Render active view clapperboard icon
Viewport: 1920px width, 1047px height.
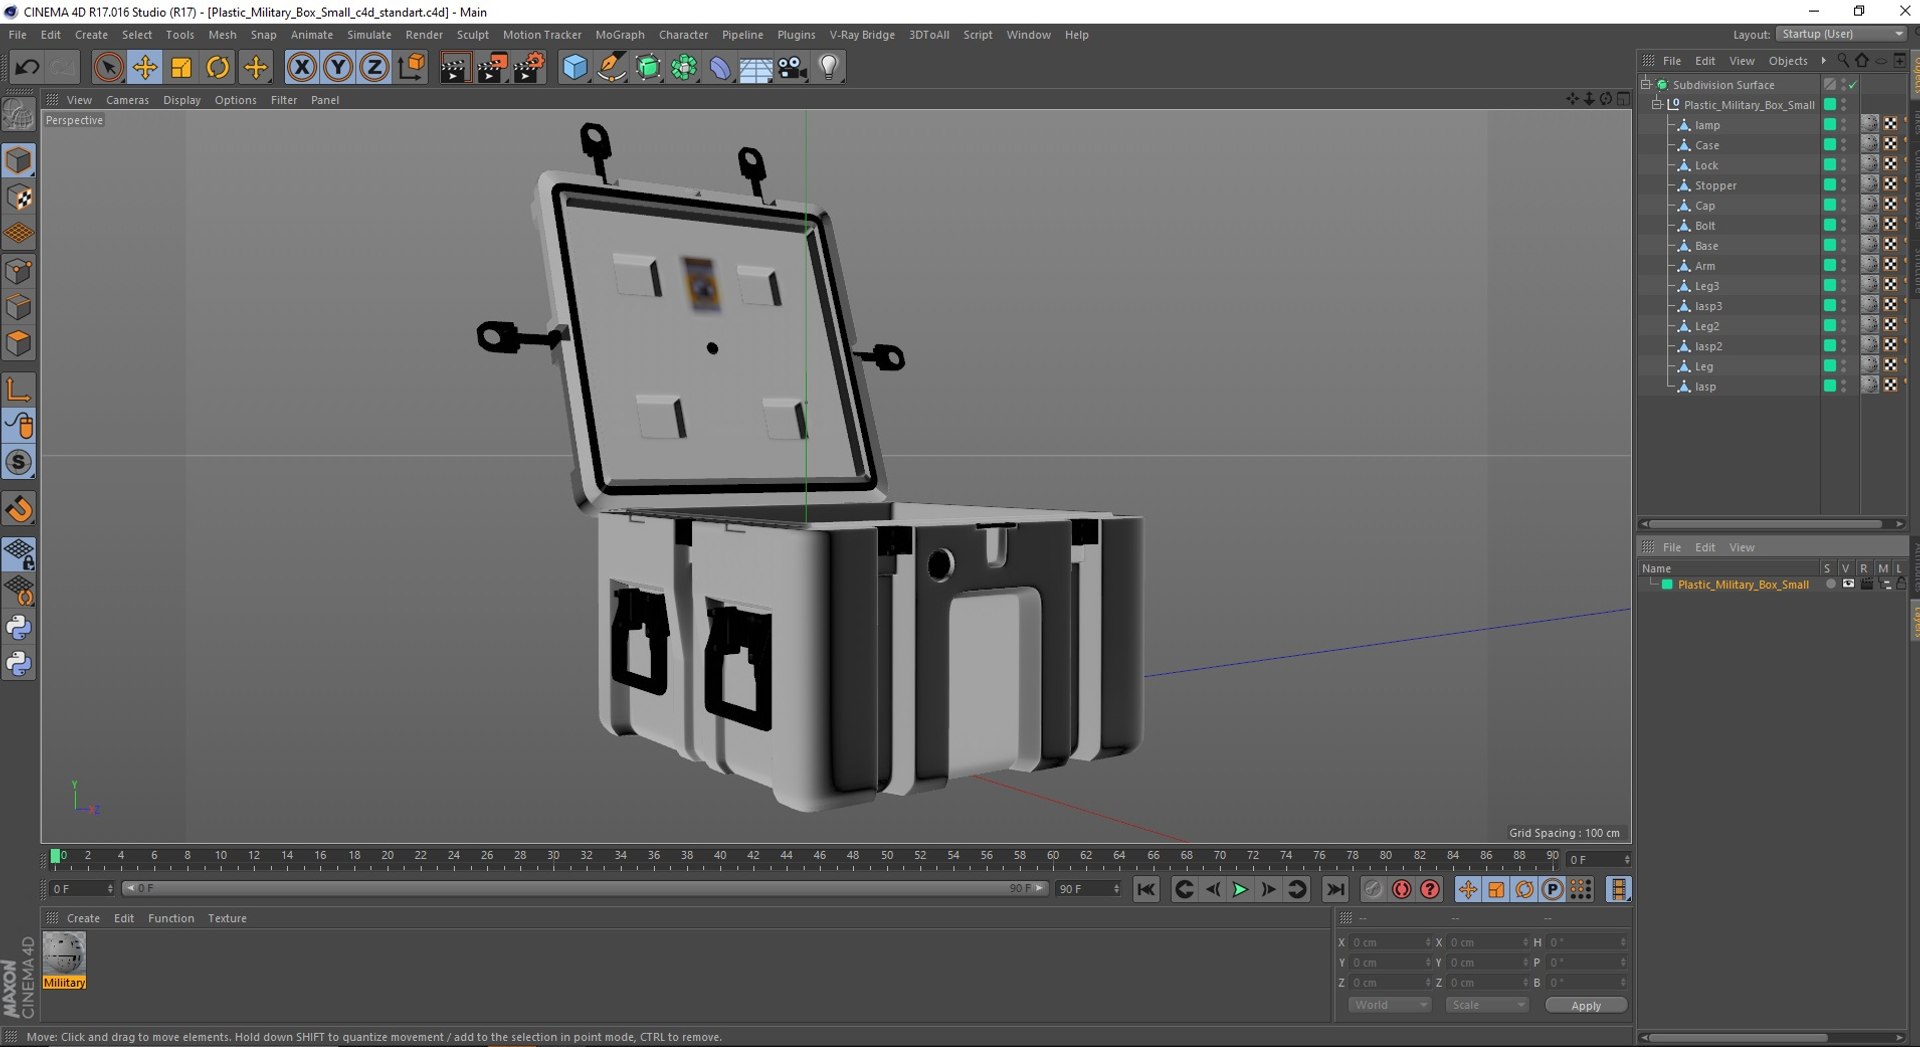click(x=455, y=67)
